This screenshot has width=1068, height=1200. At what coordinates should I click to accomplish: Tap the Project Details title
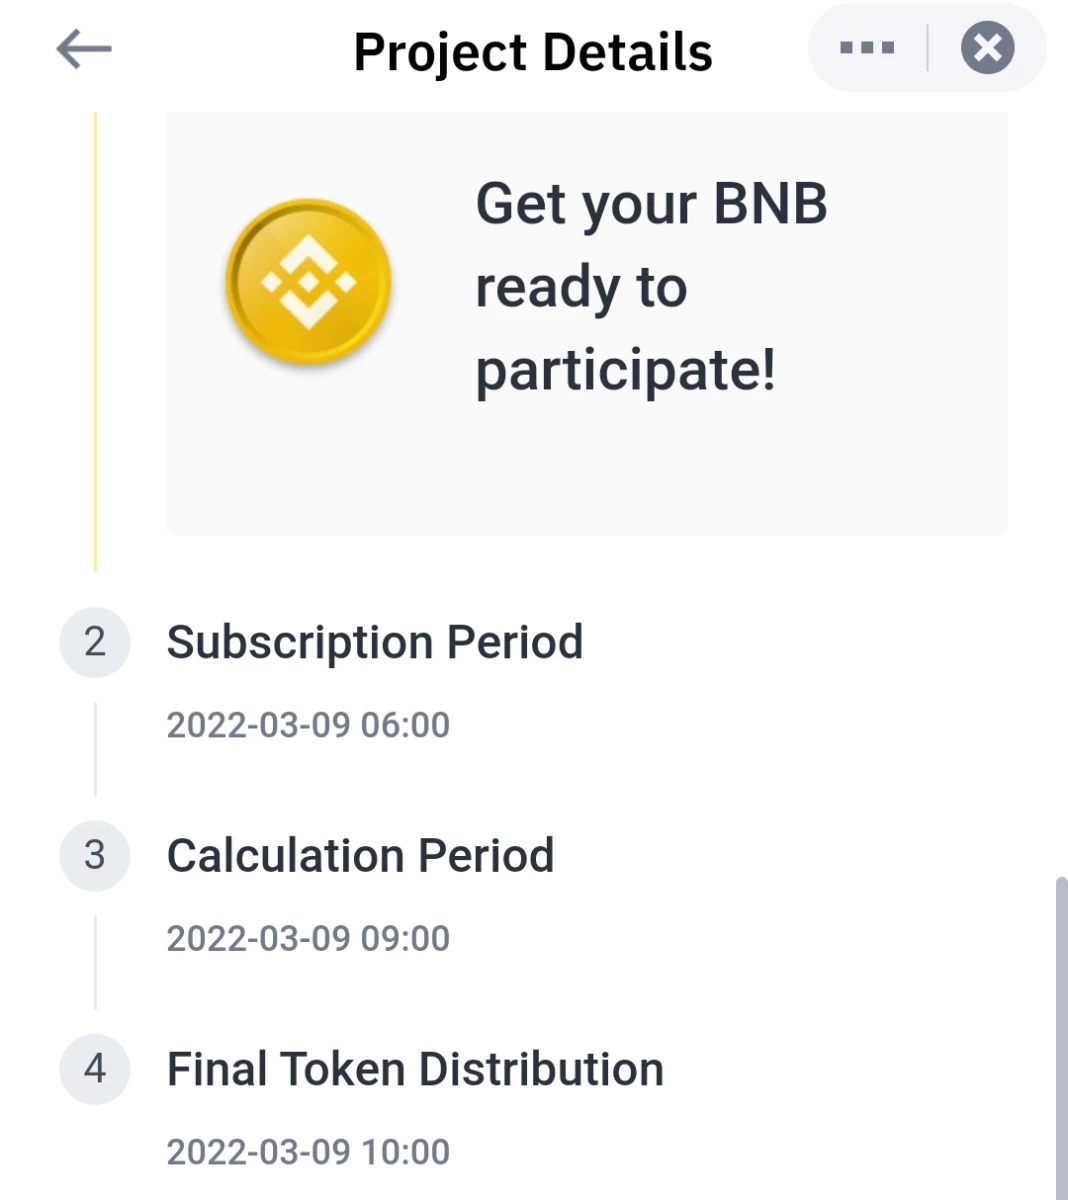[533, 53]
